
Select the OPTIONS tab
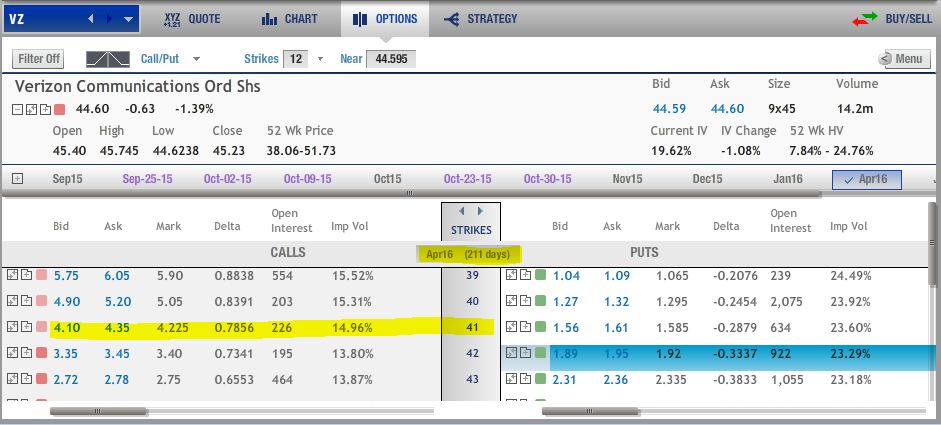(x=385, y=19)
